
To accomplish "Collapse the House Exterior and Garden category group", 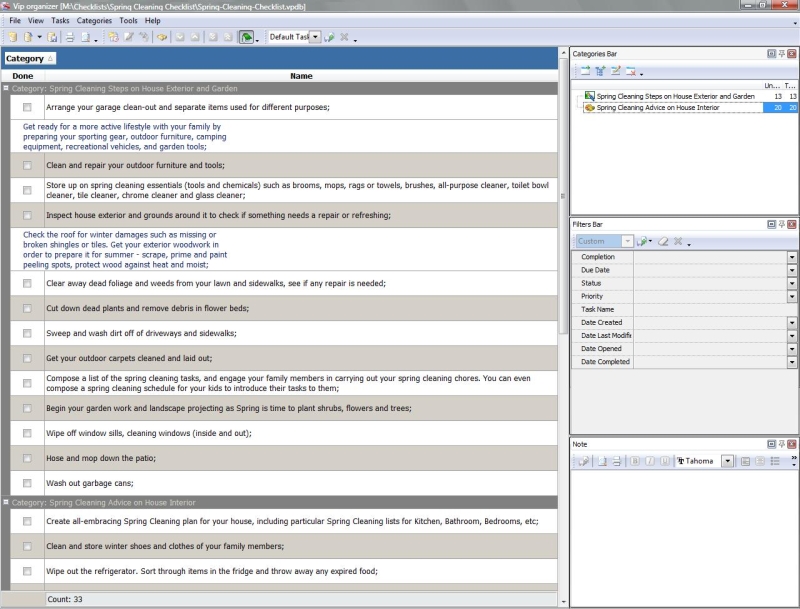I will pyautogui.click(x=6, y=88).
